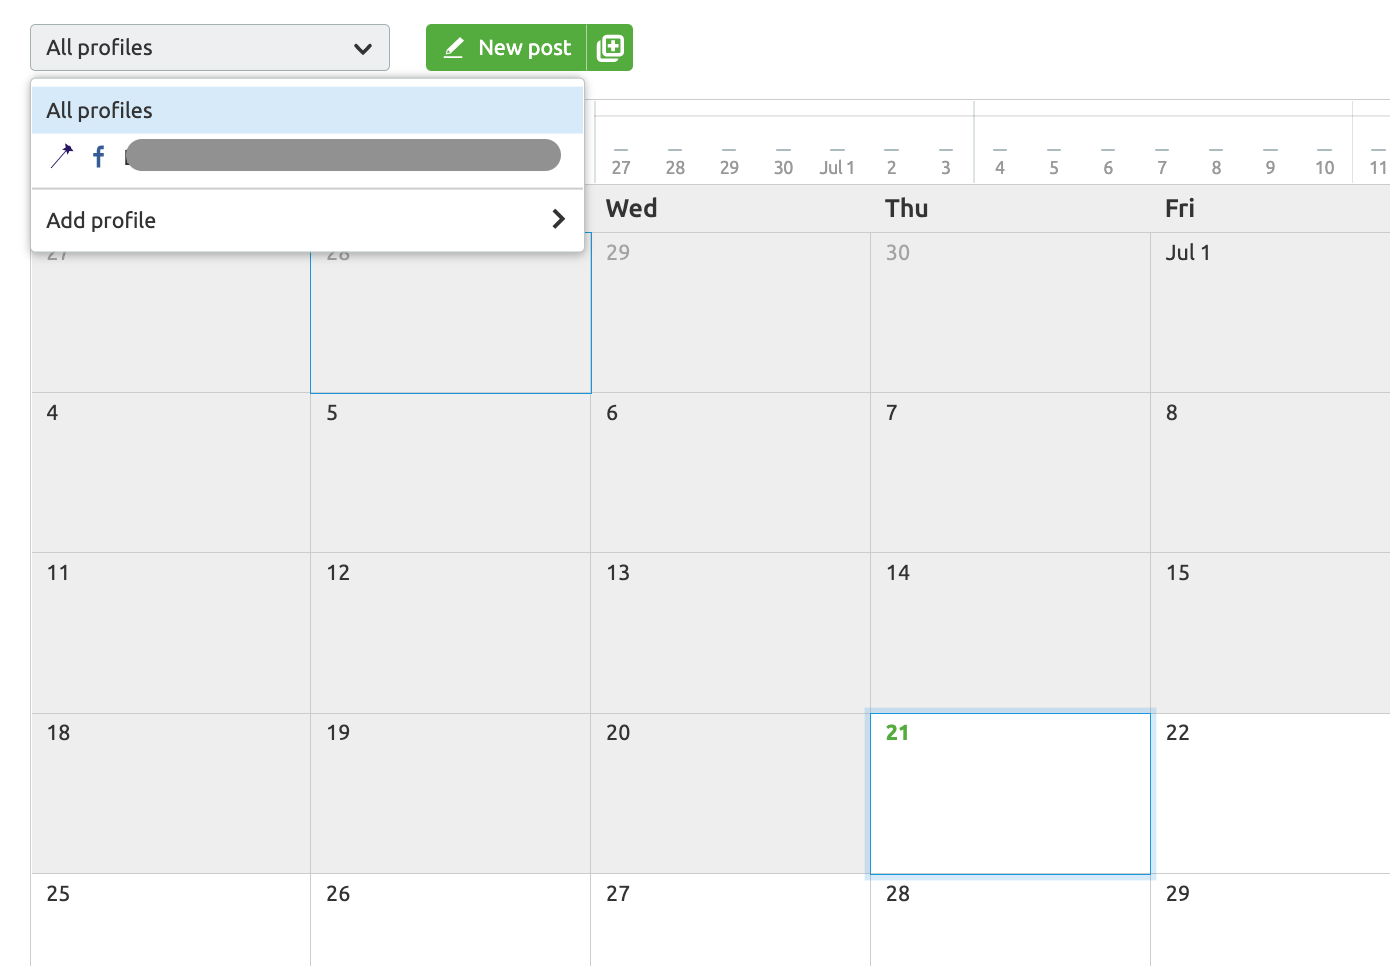Select the Jul 1 calendar cell under Fri
The height and width of the screenshot is (966, 1390).
[1269, 312]
